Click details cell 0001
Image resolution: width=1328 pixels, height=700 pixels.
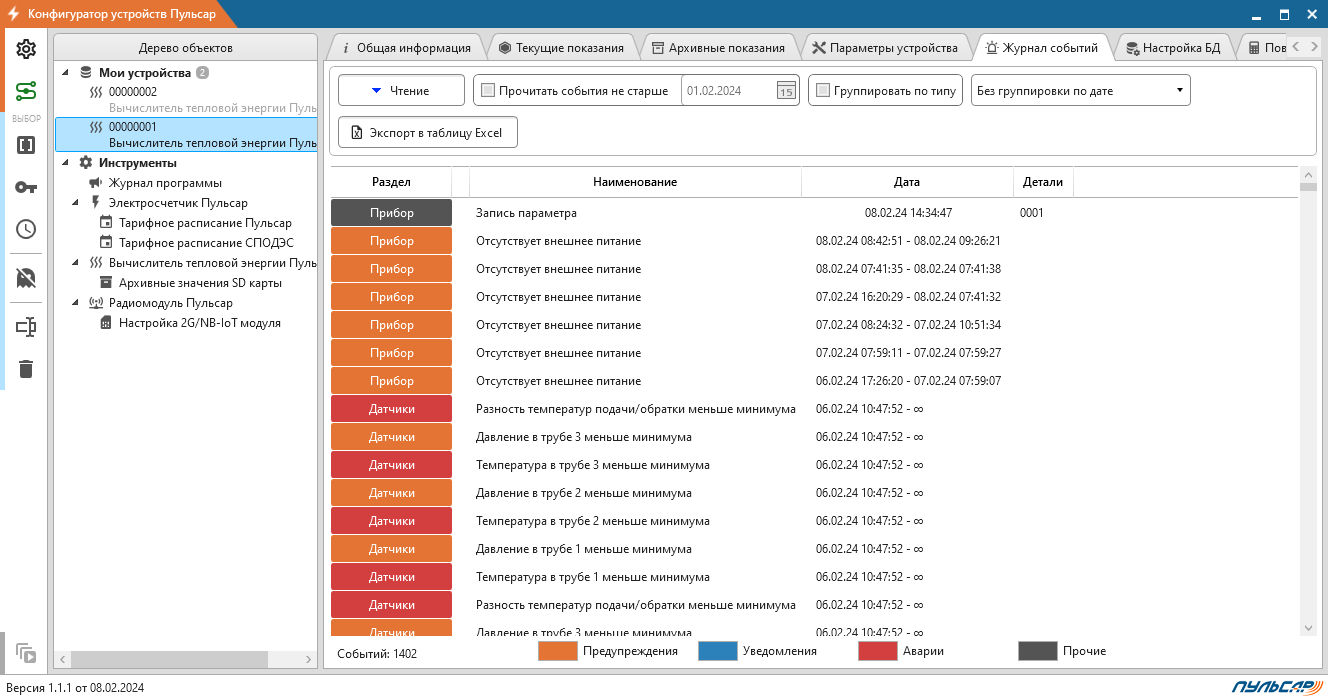tap(1031, 213)
